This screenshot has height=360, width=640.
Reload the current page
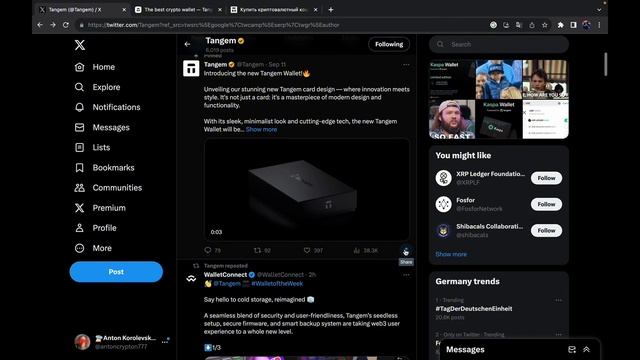[x=66, y=25]
